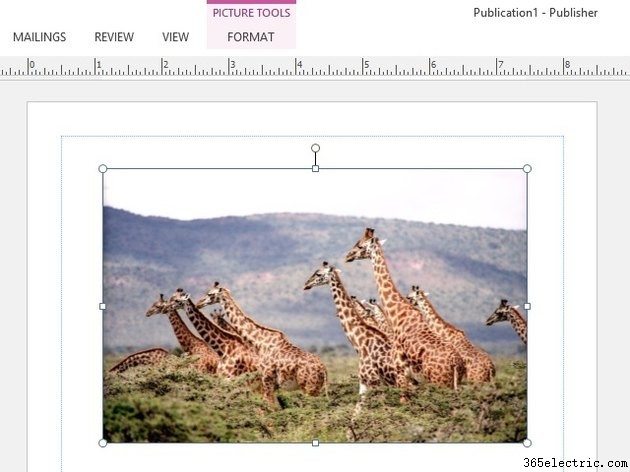Click the rotation handle above the picture
The image size is (630, 472).
315,148
